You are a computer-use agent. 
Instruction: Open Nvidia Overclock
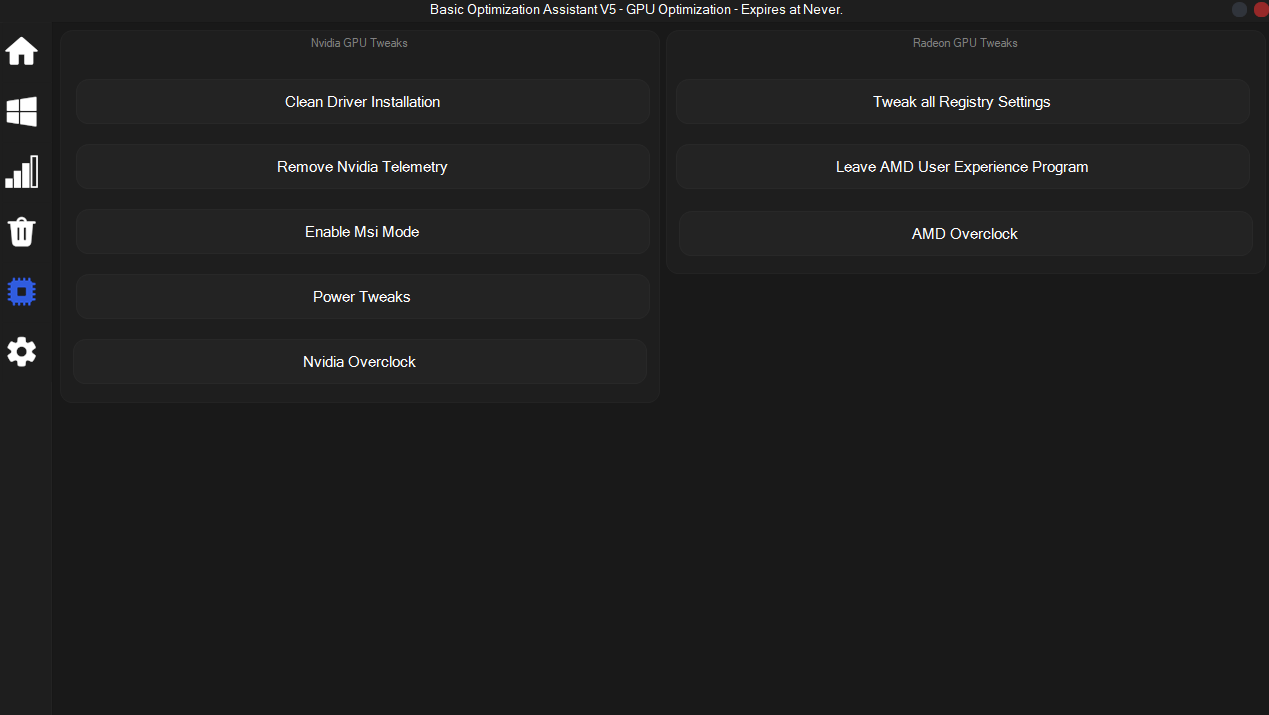click(x=359, y=362)
